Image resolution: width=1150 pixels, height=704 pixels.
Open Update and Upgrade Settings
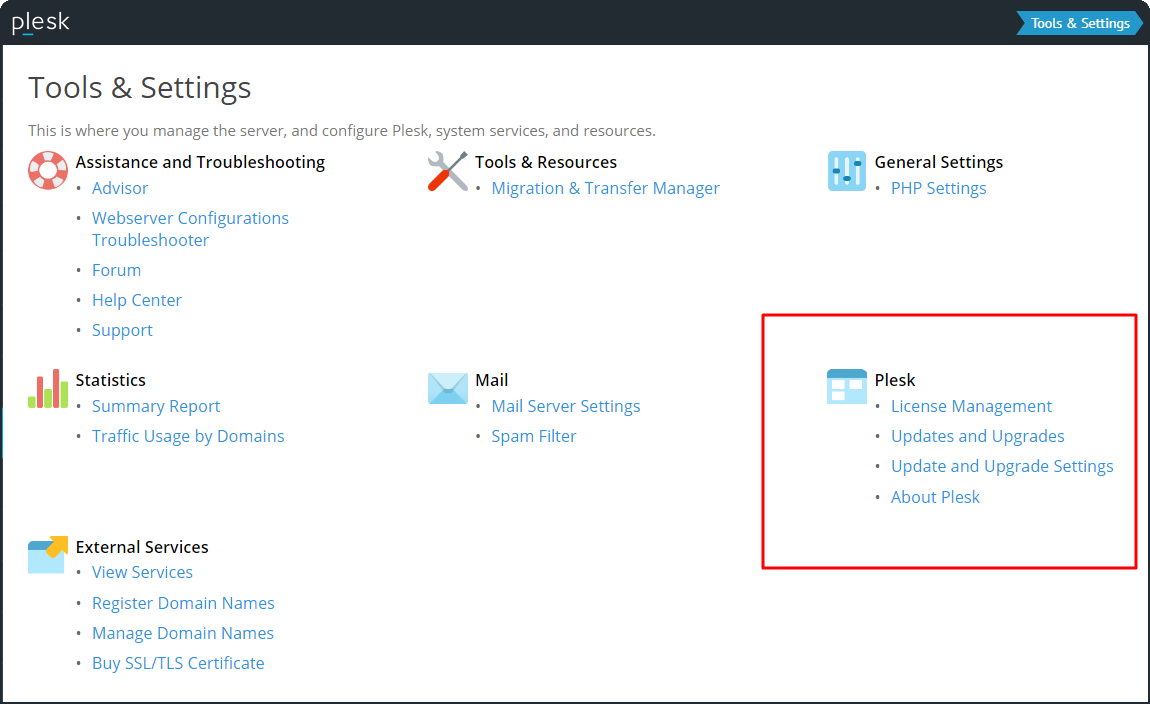pyautogui.click(x=1002, y=466)
